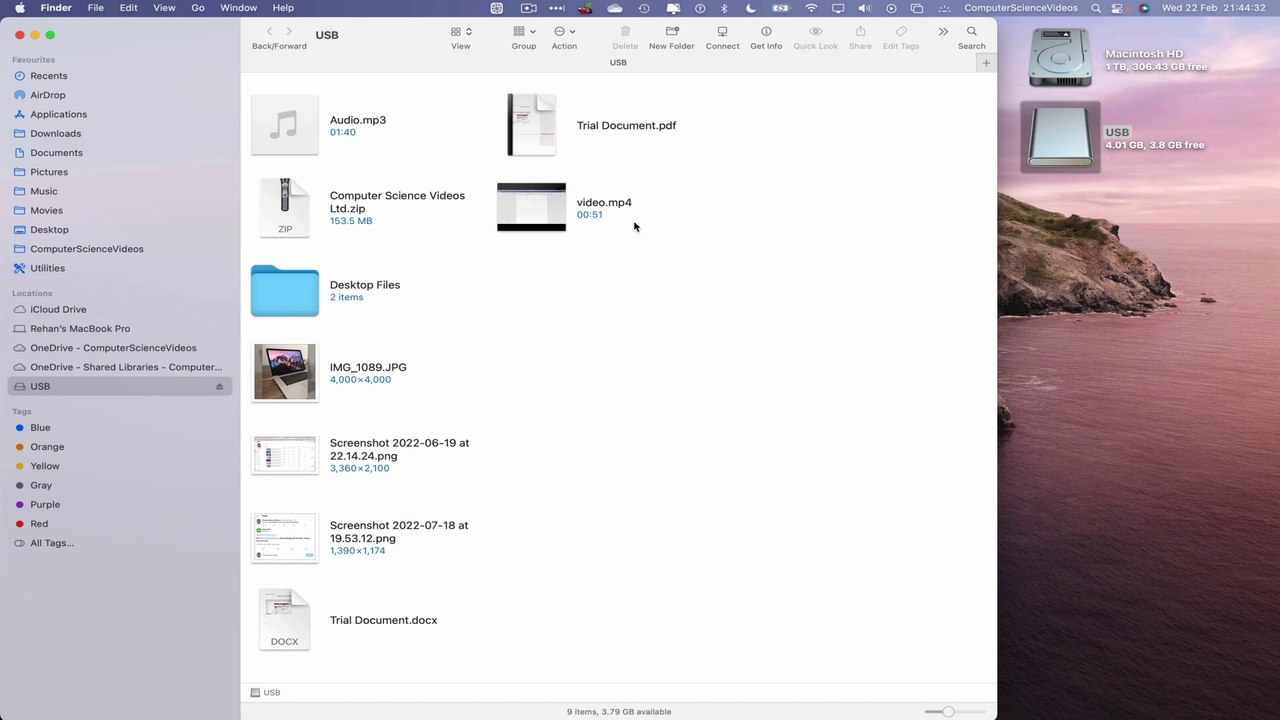
Task: Open the Help menu
Action: 283,8
